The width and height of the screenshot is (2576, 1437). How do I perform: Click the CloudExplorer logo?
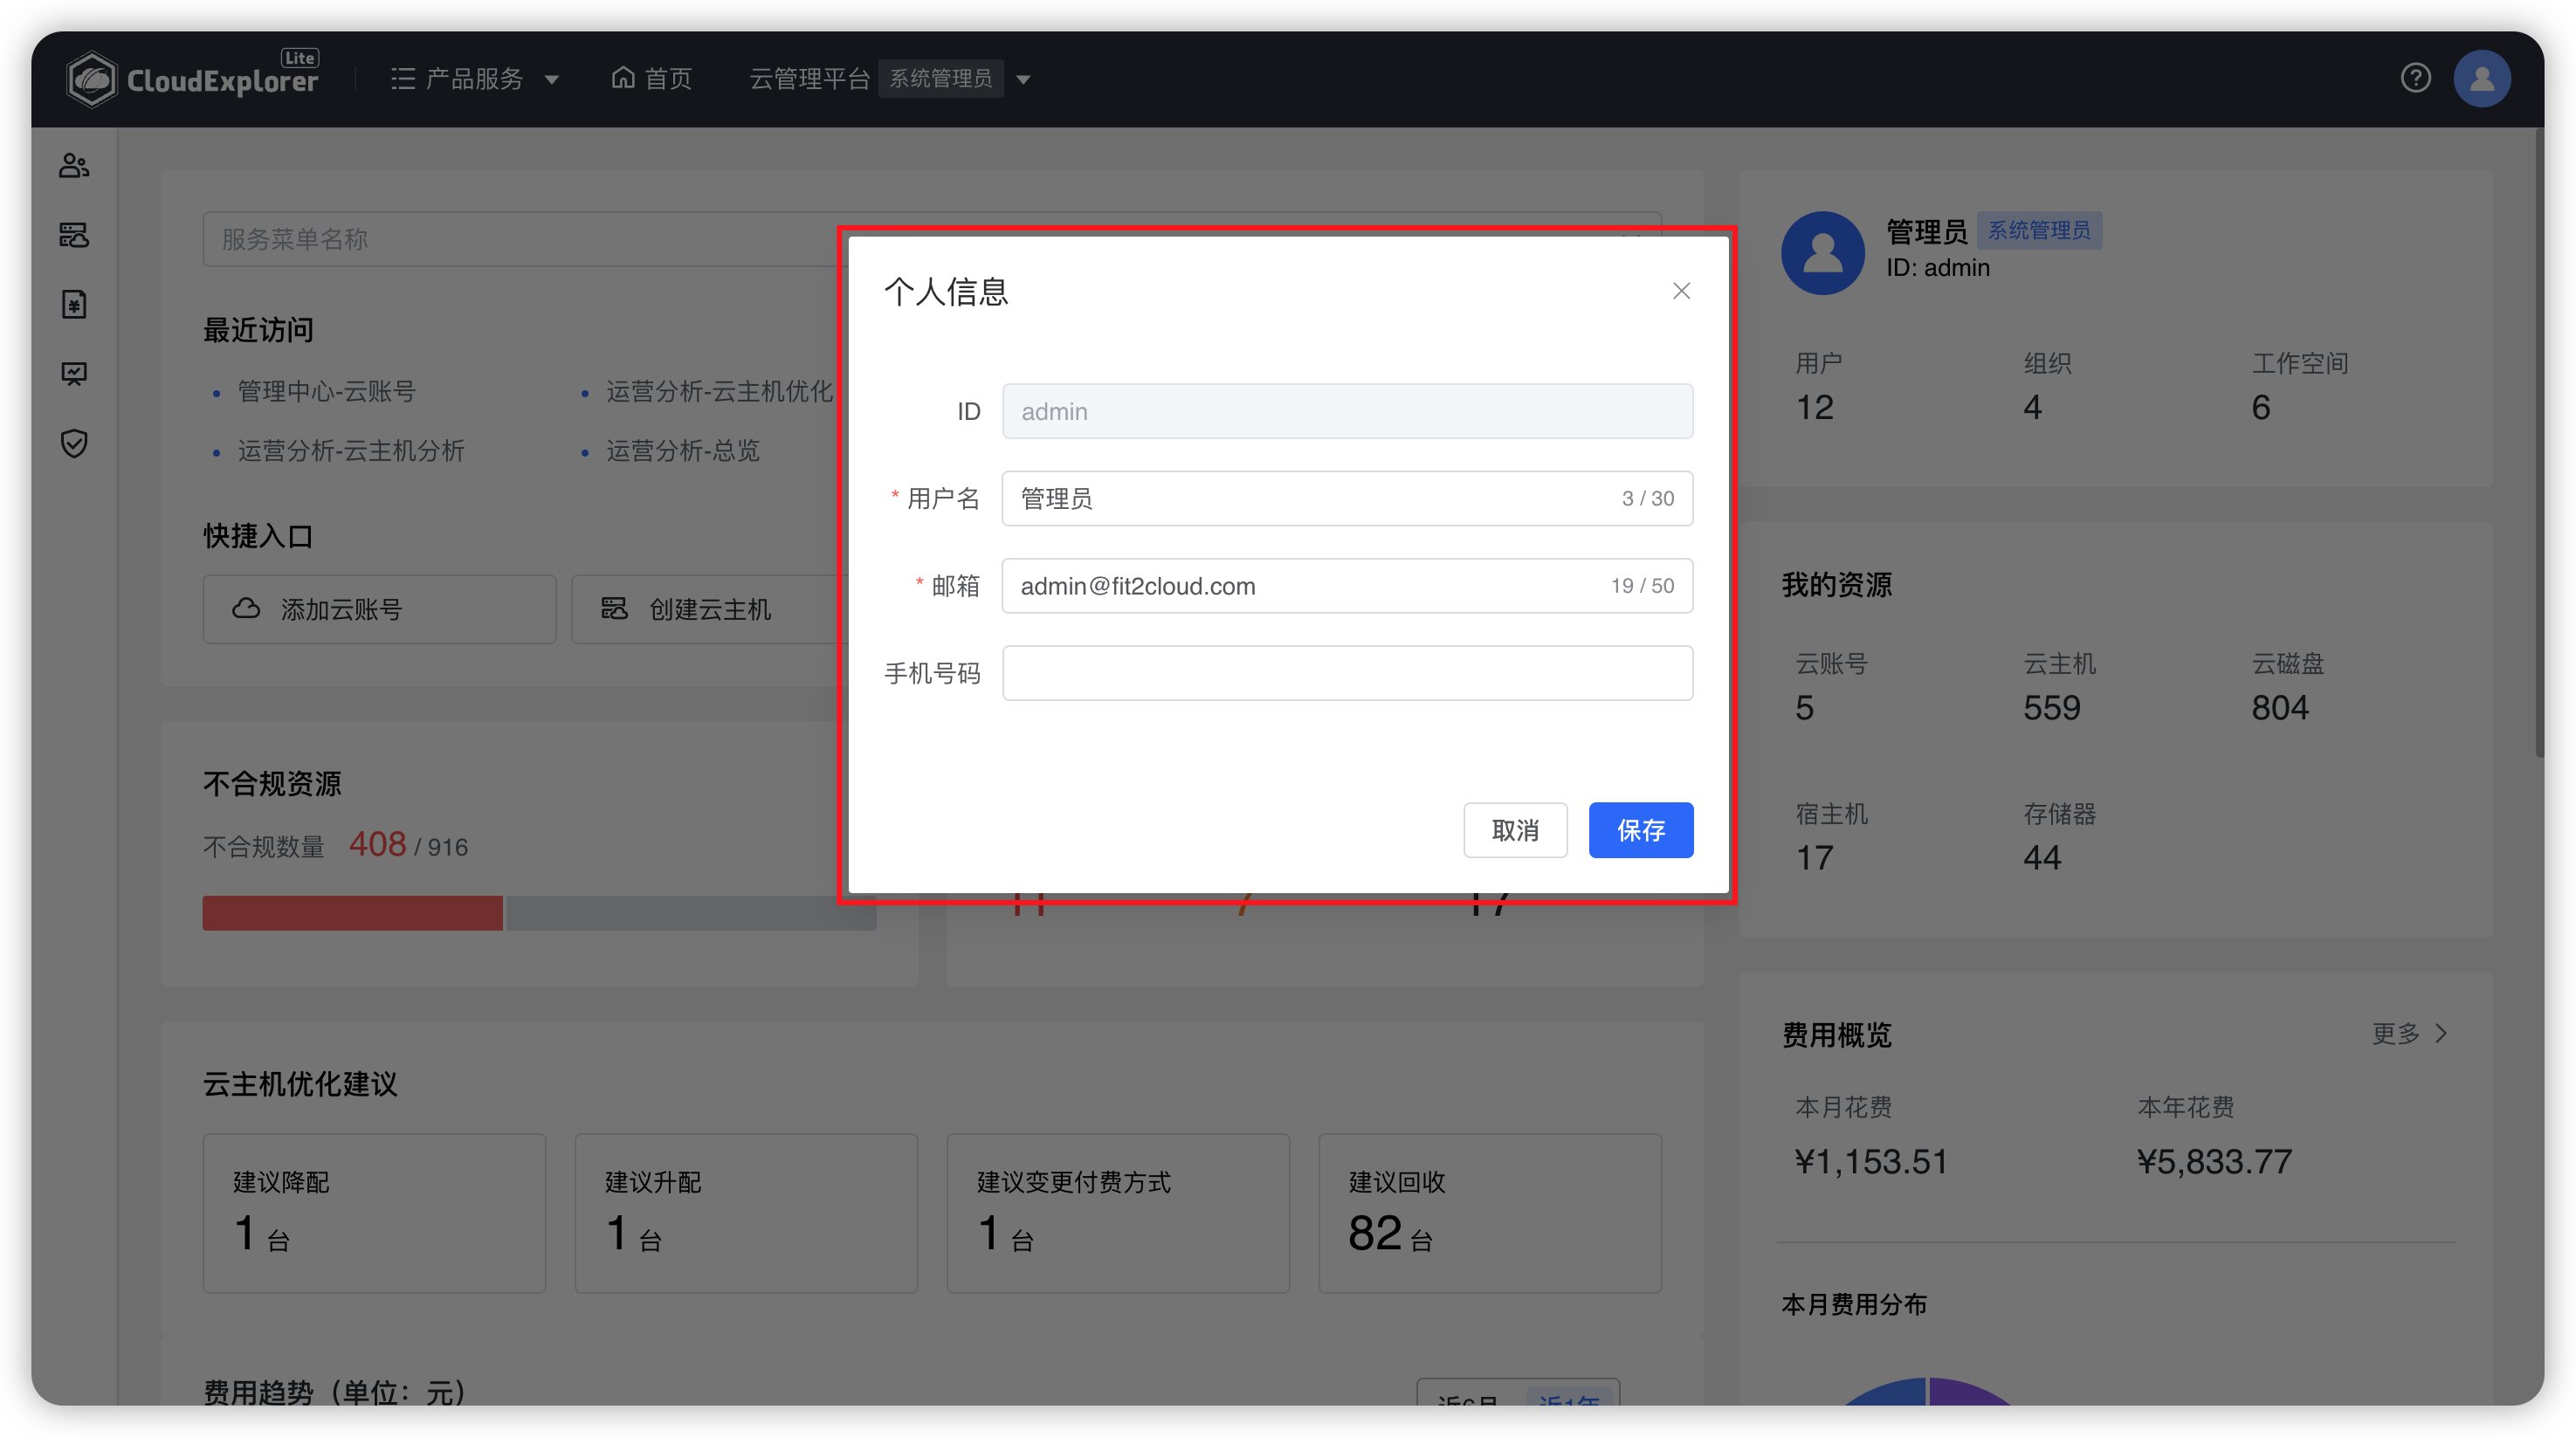click(192, 78)
